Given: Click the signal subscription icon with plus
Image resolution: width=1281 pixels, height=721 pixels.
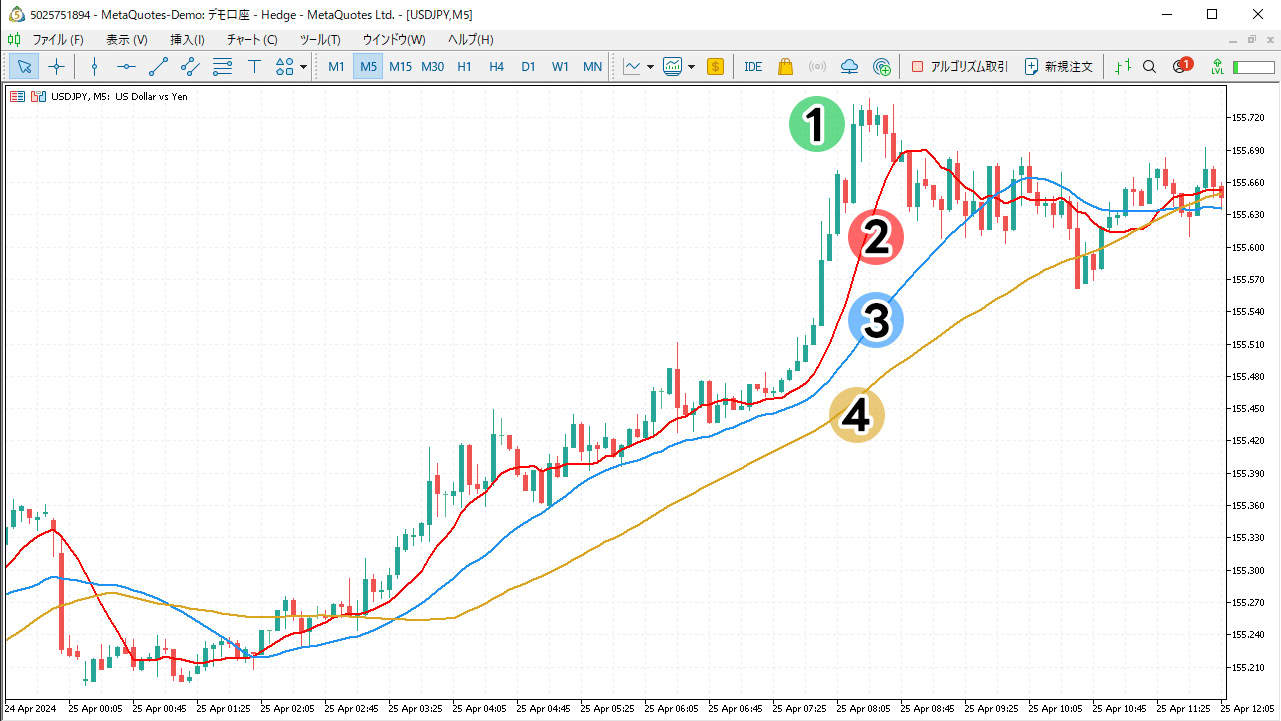Looking at the screenshot, I should pyautogui.click(x=881, y=67).
